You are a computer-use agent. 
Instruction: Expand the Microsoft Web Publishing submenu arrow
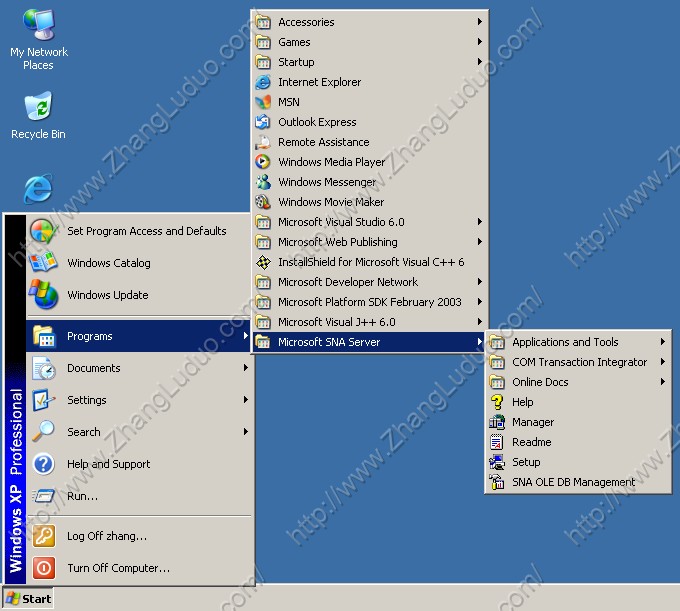tap(480, 242)
